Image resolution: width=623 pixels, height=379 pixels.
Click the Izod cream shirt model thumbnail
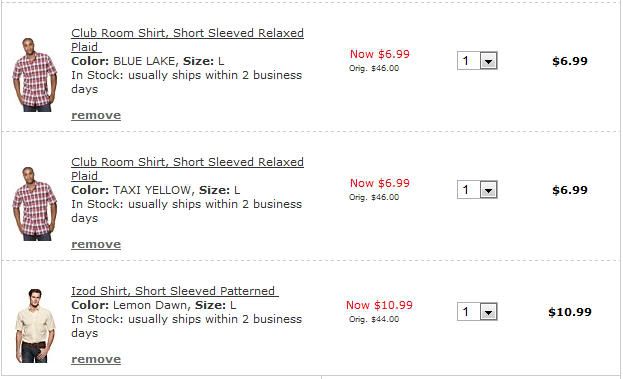point(35,326)
